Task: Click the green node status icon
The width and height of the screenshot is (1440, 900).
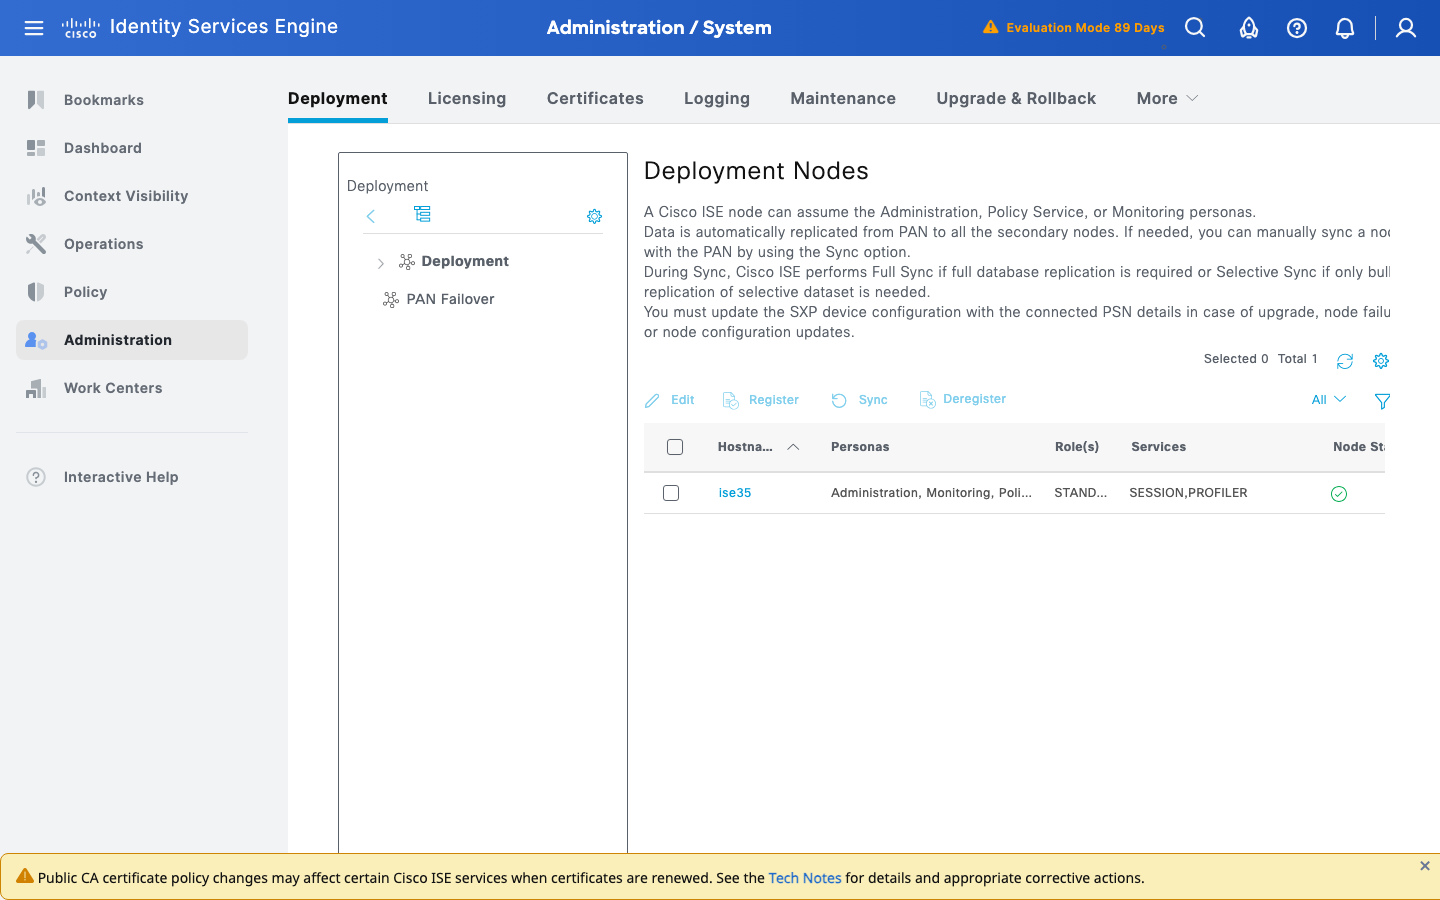Action: (1339, 494)
